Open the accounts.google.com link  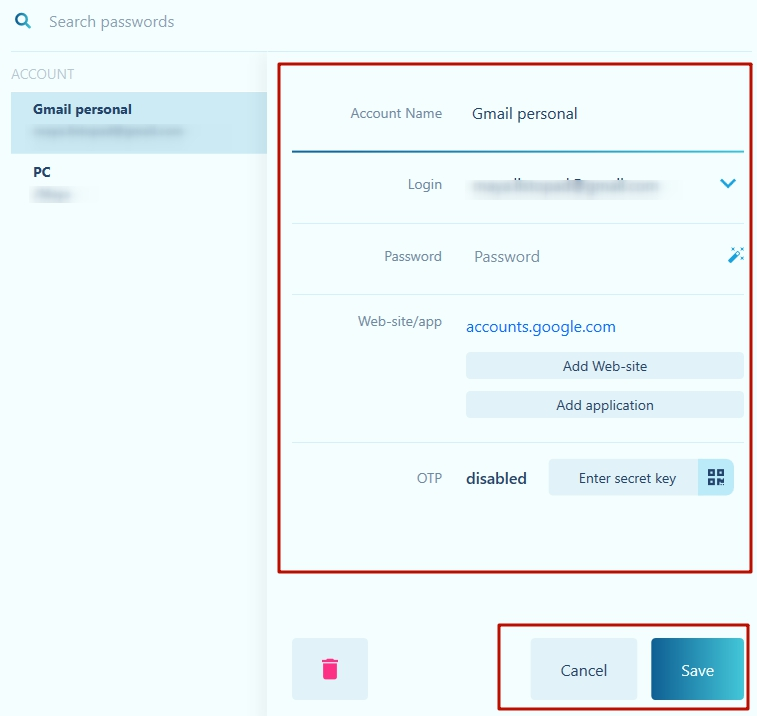point(541,327)
